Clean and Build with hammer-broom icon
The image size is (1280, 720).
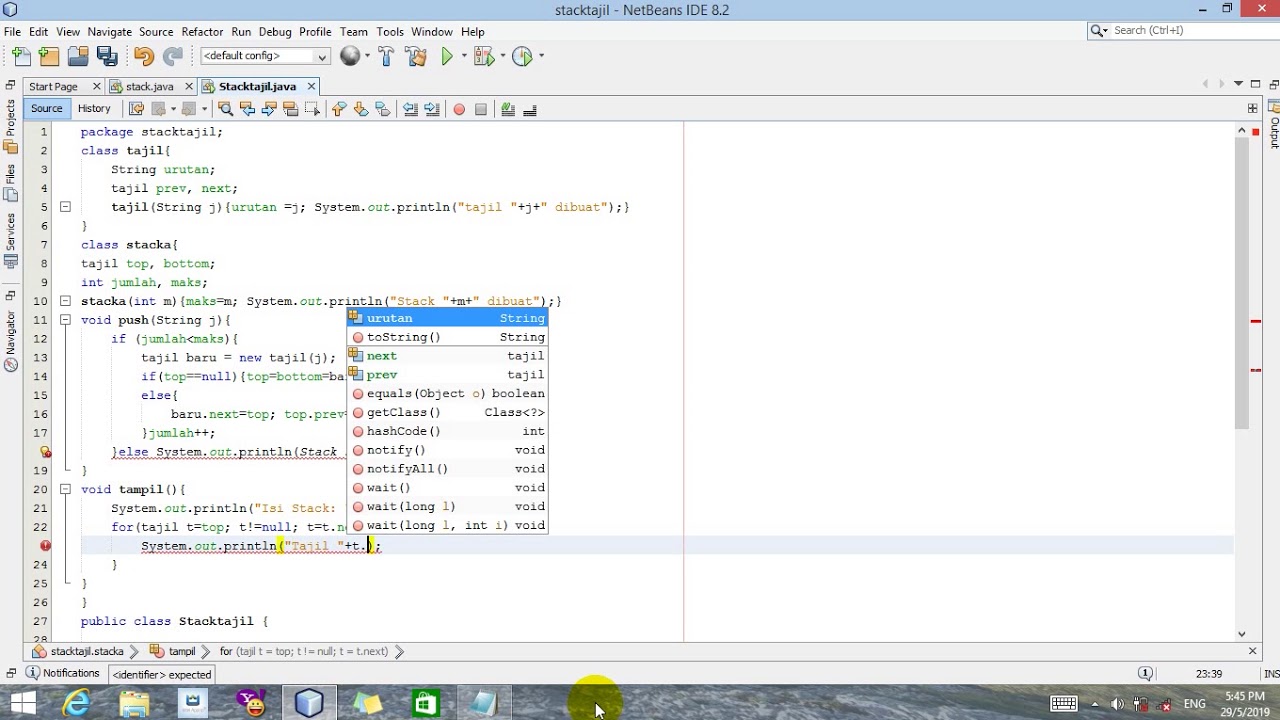coord(416,57)
